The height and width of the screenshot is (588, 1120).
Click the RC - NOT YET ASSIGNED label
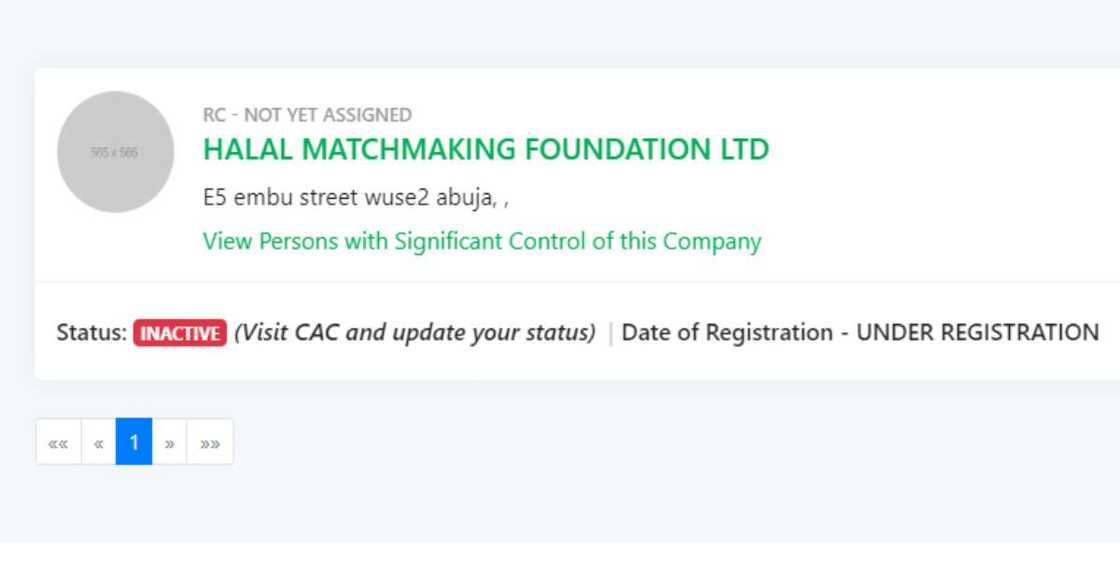coord(307,115)
